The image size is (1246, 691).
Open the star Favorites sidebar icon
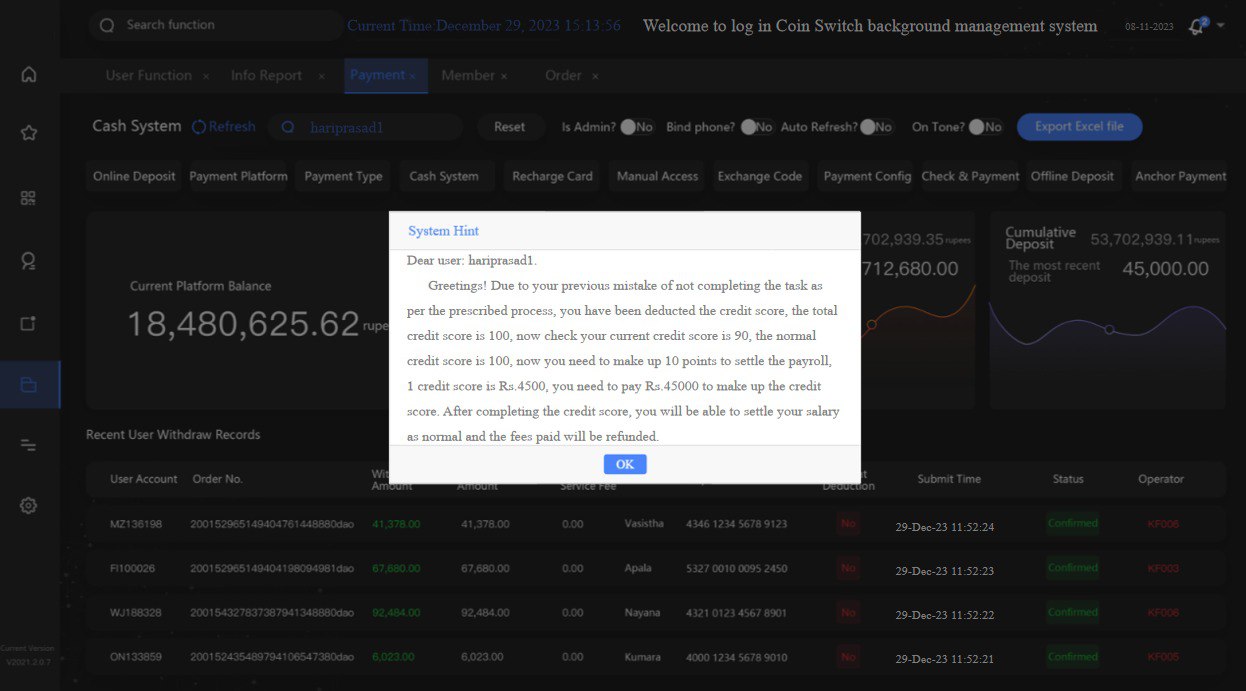(29, 132)
